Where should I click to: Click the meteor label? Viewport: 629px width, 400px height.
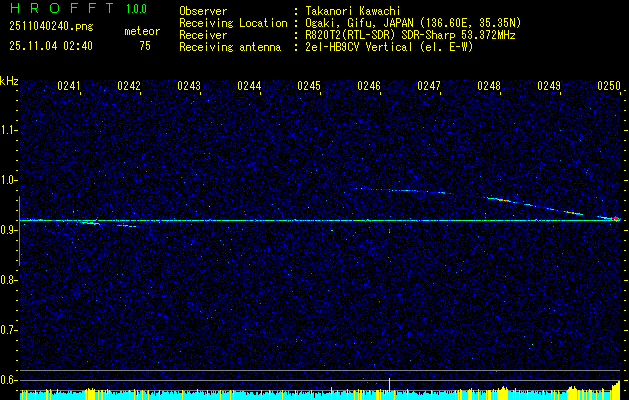click(x=142, y=31)
